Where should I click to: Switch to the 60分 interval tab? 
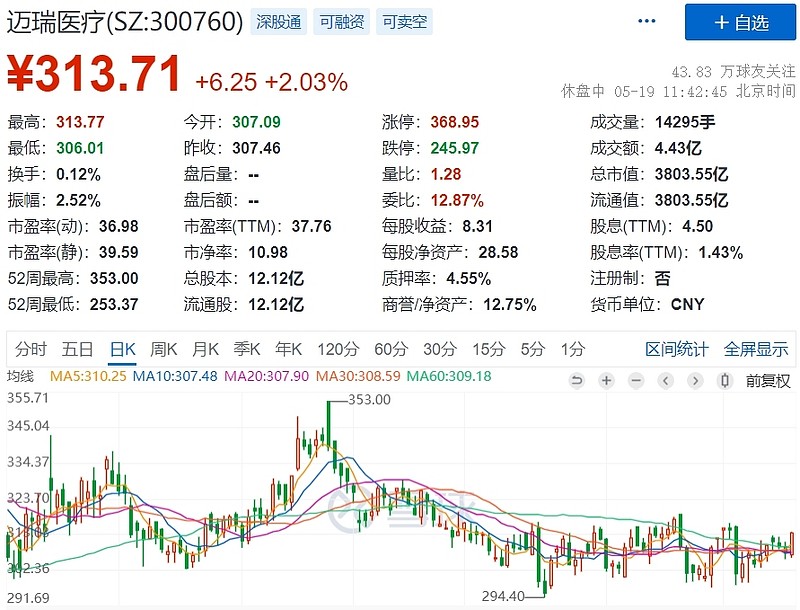(x=391, y=349)
